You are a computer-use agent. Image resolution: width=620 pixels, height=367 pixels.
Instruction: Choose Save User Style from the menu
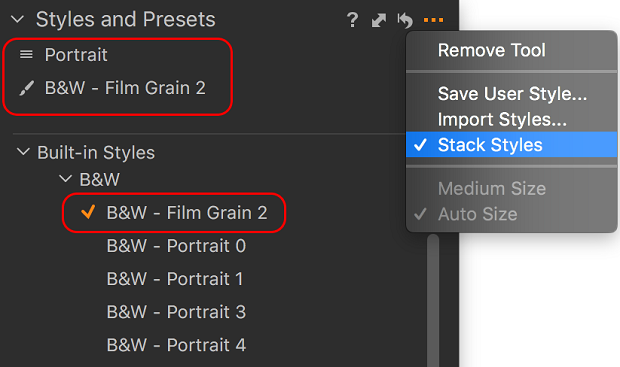511,94
